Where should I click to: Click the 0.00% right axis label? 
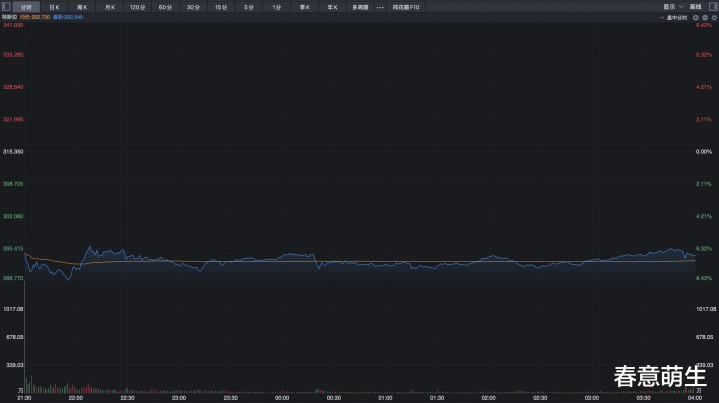point(704,151)
